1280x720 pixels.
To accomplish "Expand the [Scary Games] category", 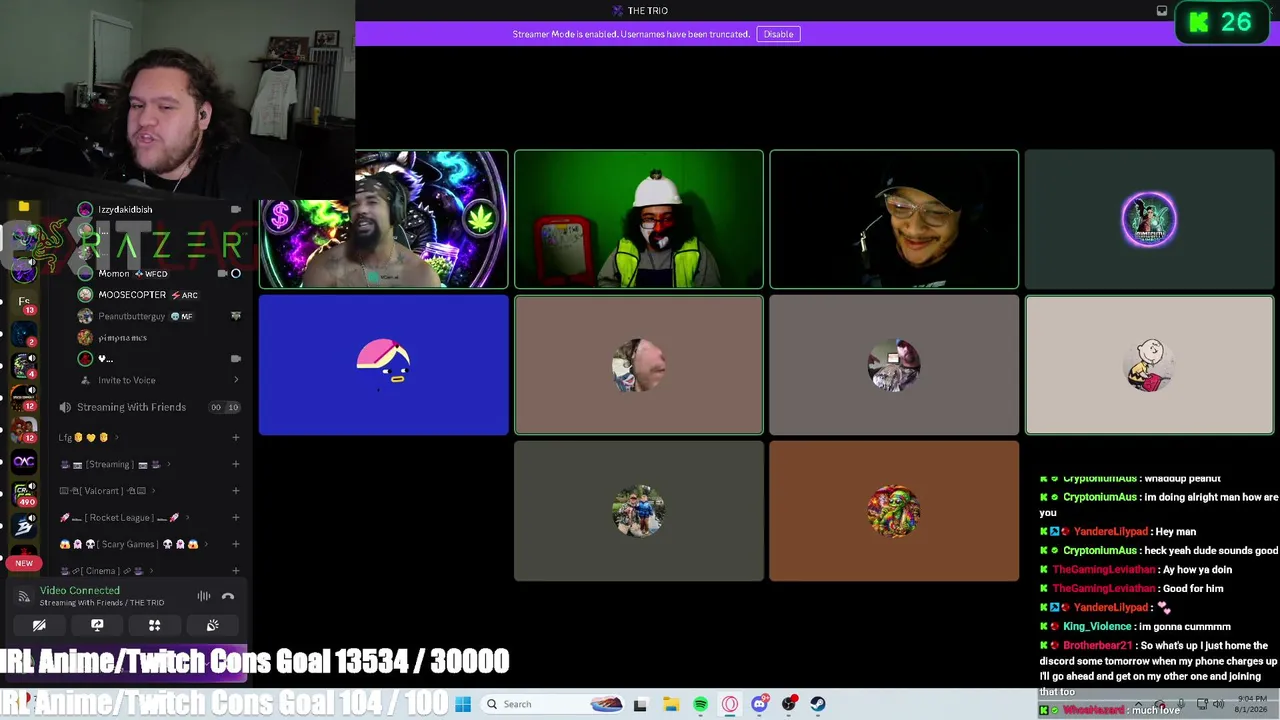I will pos(132,544).
